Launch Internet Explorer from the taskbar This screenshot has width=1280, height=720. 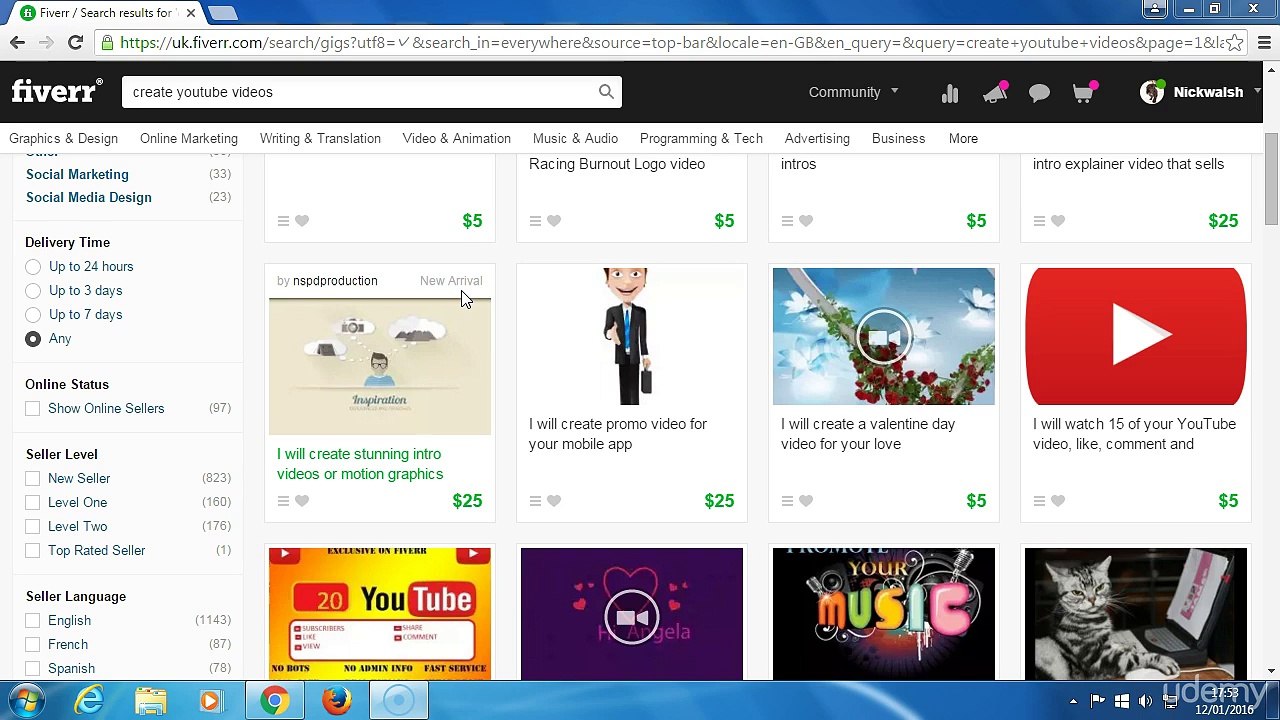point(90,700)
